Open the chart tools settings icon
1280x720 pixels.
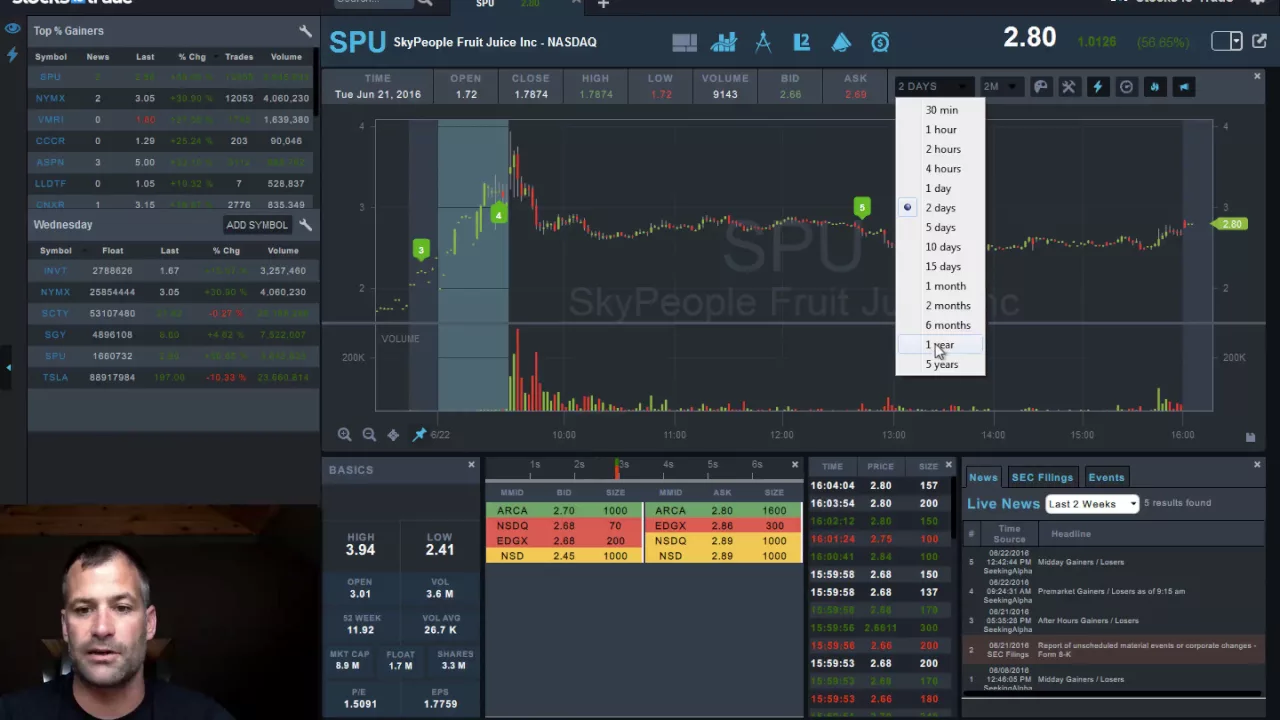[1068, 87]
